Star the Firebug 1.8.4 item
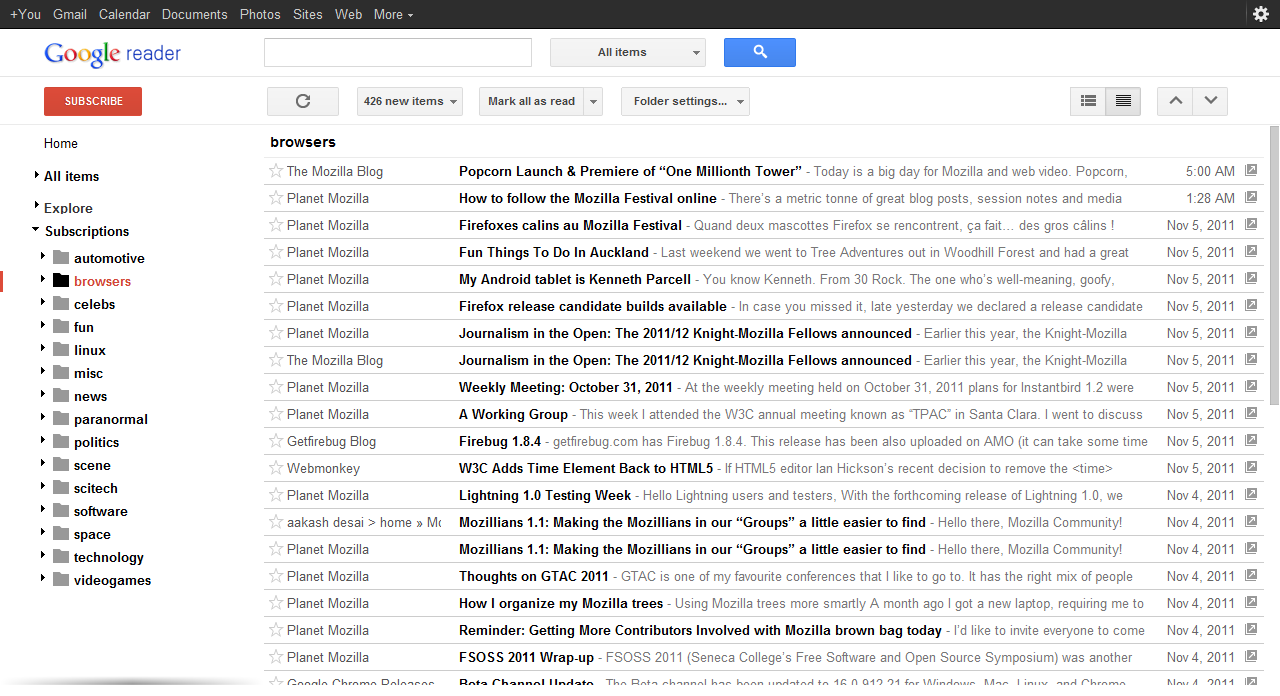This screenshot has height=696, width=1280. tap(276, 441)
